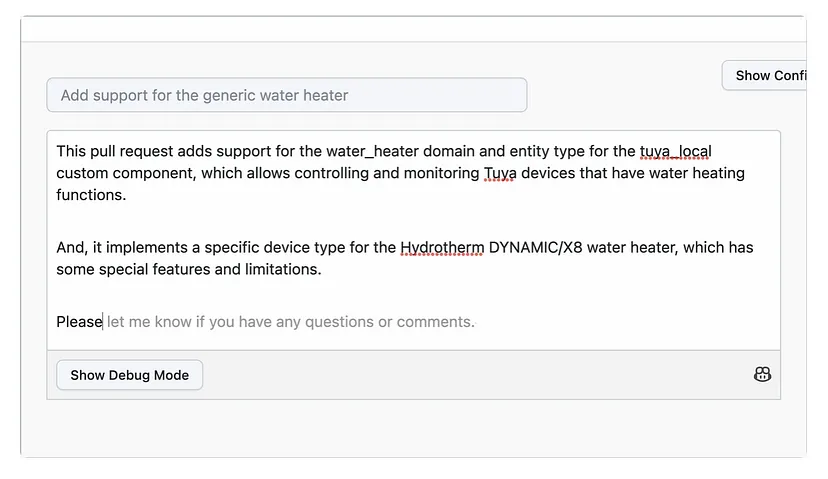Focus the pull request title input field
This screenshot has width=828, height=479.
[x=286, y=96]
